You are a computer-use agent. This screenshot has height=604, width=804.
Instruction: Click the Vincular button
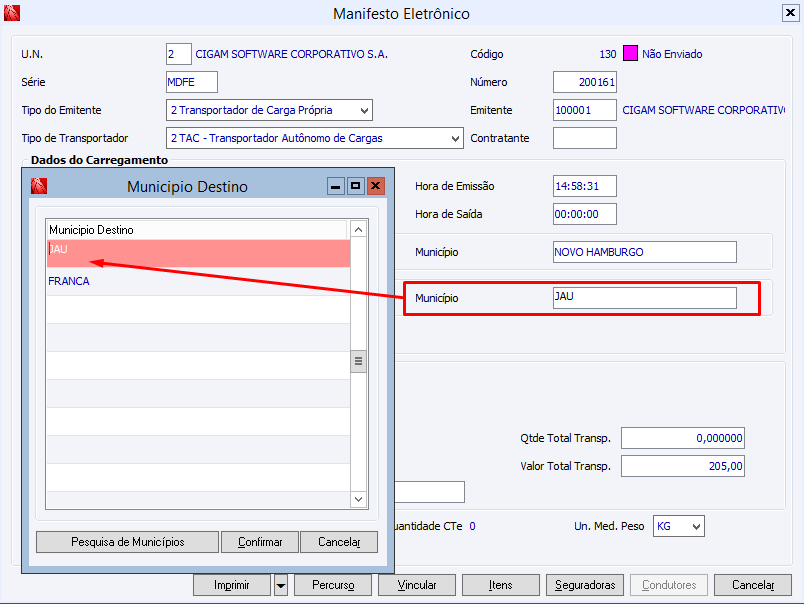tap(417, 585)
